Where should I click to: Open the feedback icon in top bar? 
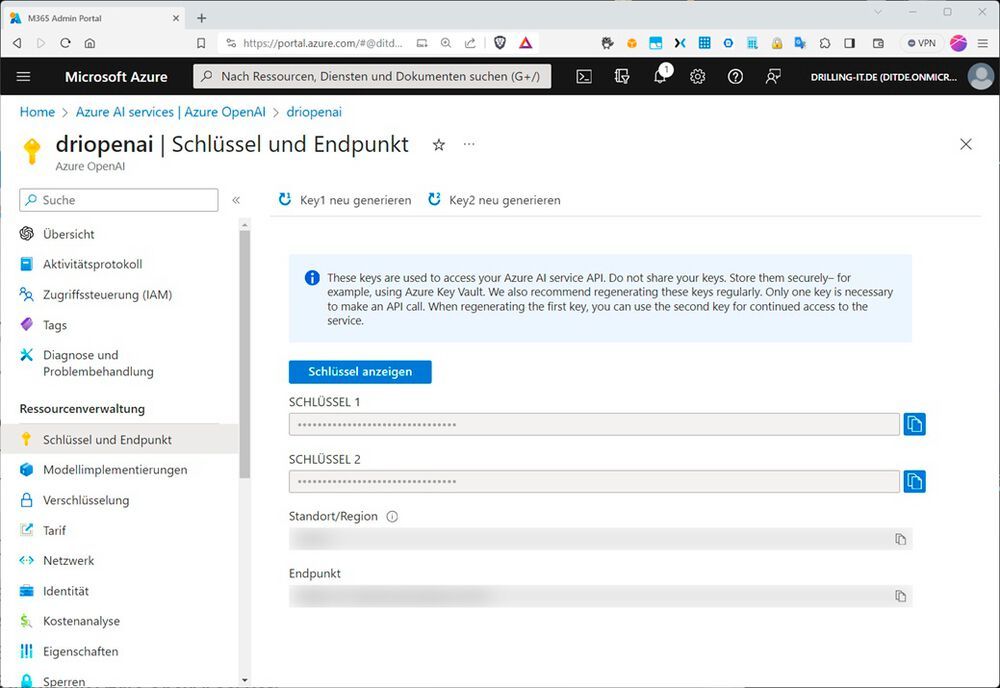(773, 77)
